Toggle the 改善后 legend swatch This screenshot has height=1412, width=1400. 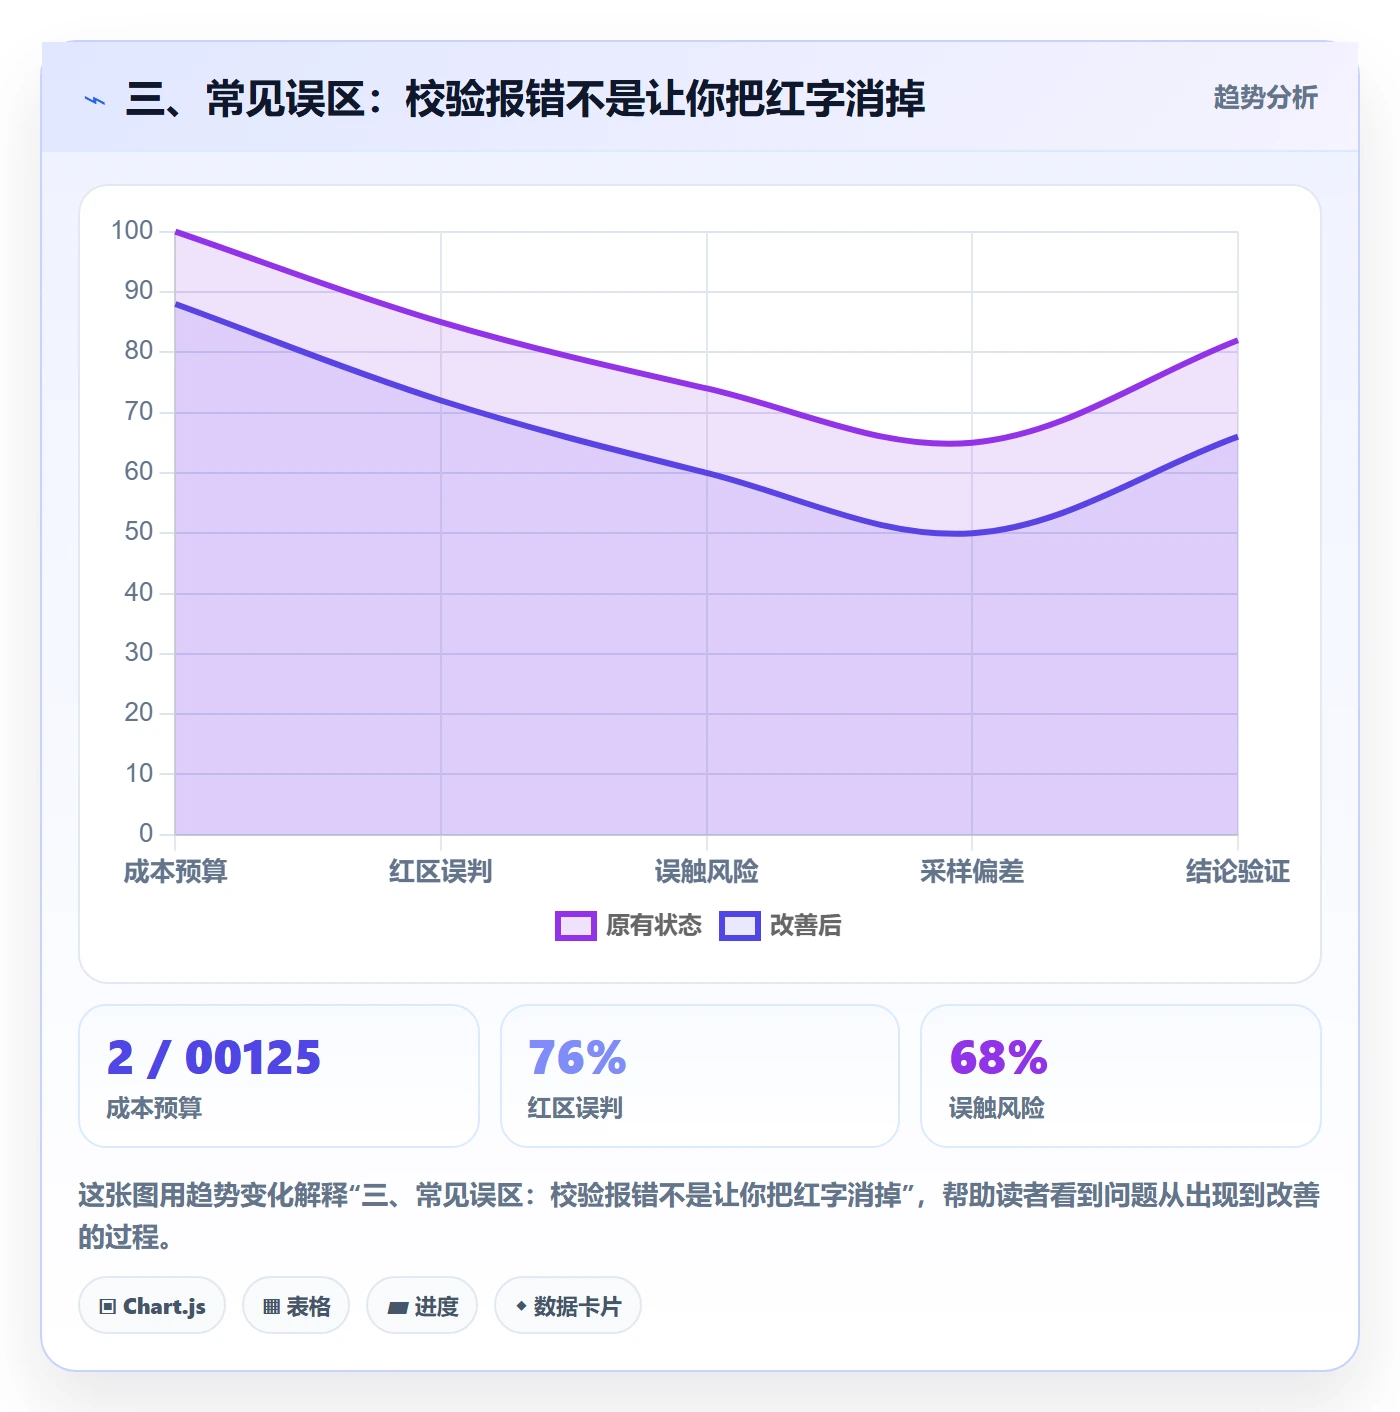740,926
